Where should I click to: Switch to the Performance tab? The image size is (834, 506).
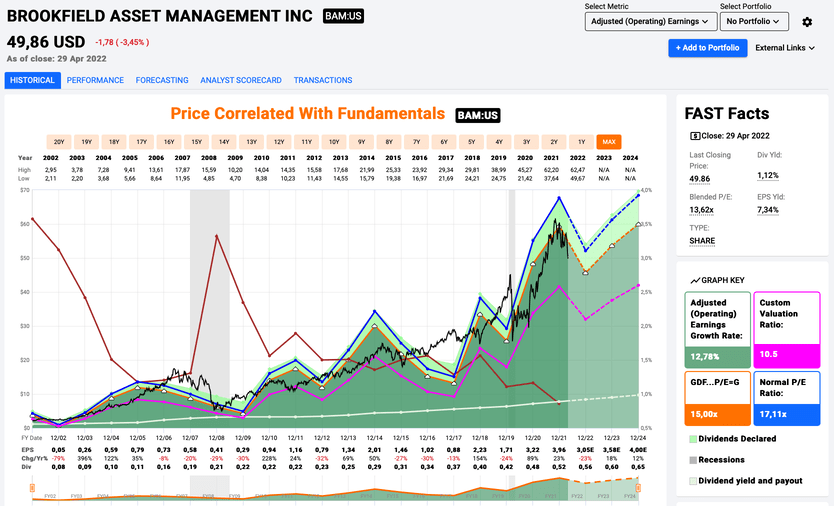96,80
